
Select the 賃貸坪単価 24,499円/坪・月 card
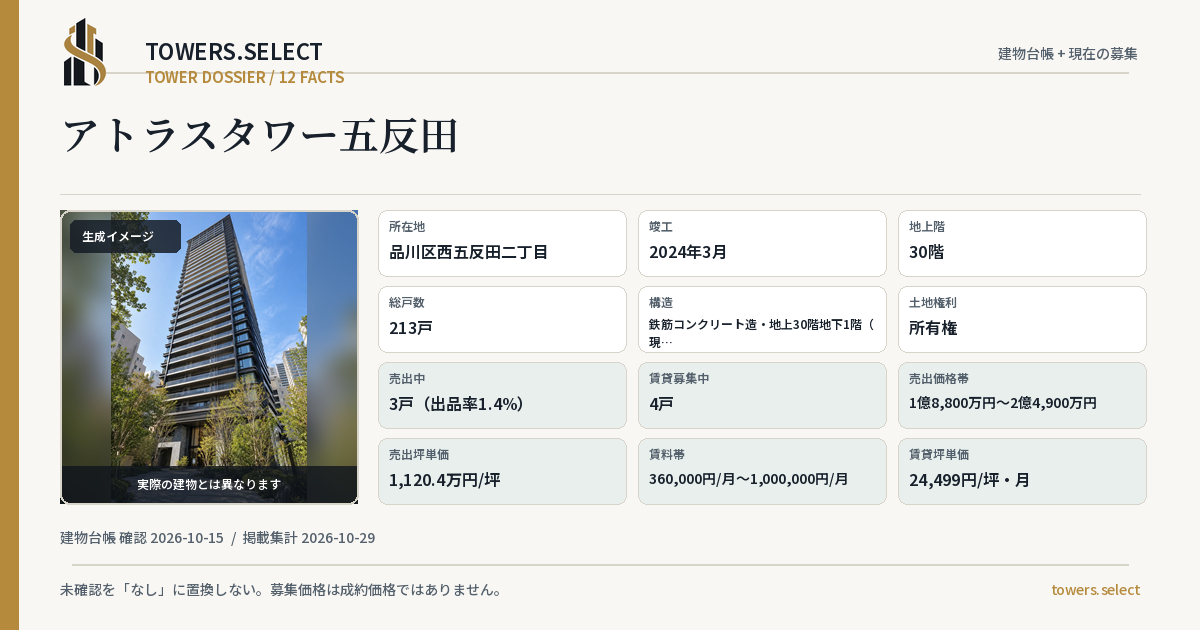click(1022, 471)
